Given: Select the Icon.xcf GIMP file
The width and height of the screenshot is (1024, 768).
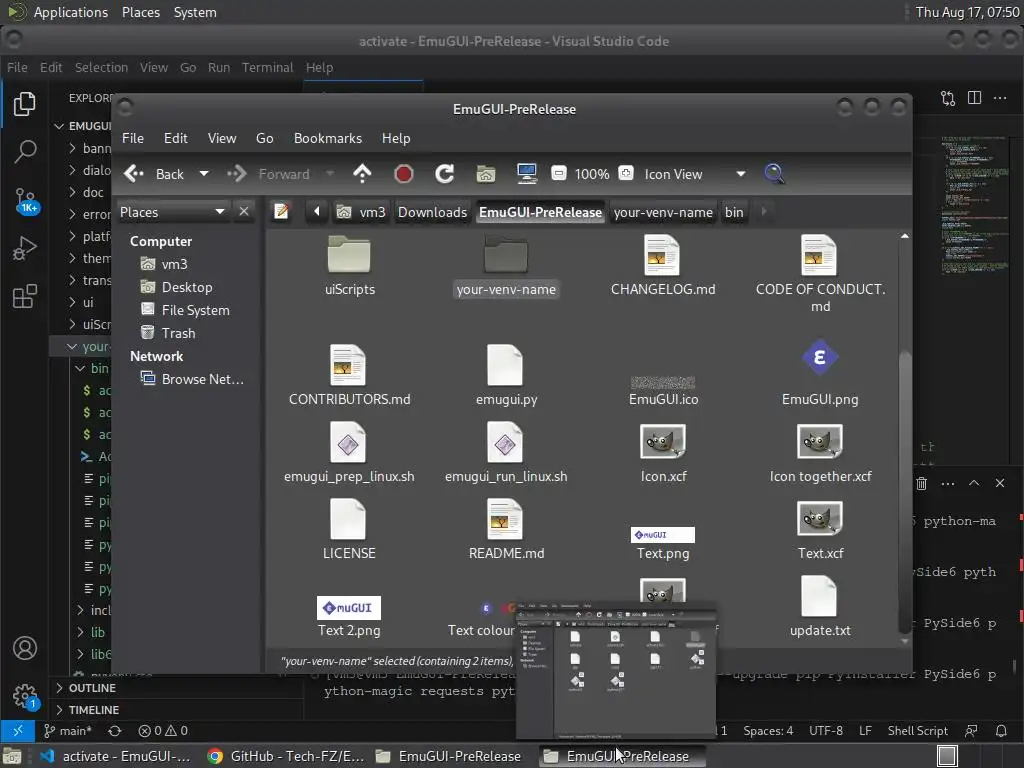Looking at the screenshot, I should click(663, 443).
